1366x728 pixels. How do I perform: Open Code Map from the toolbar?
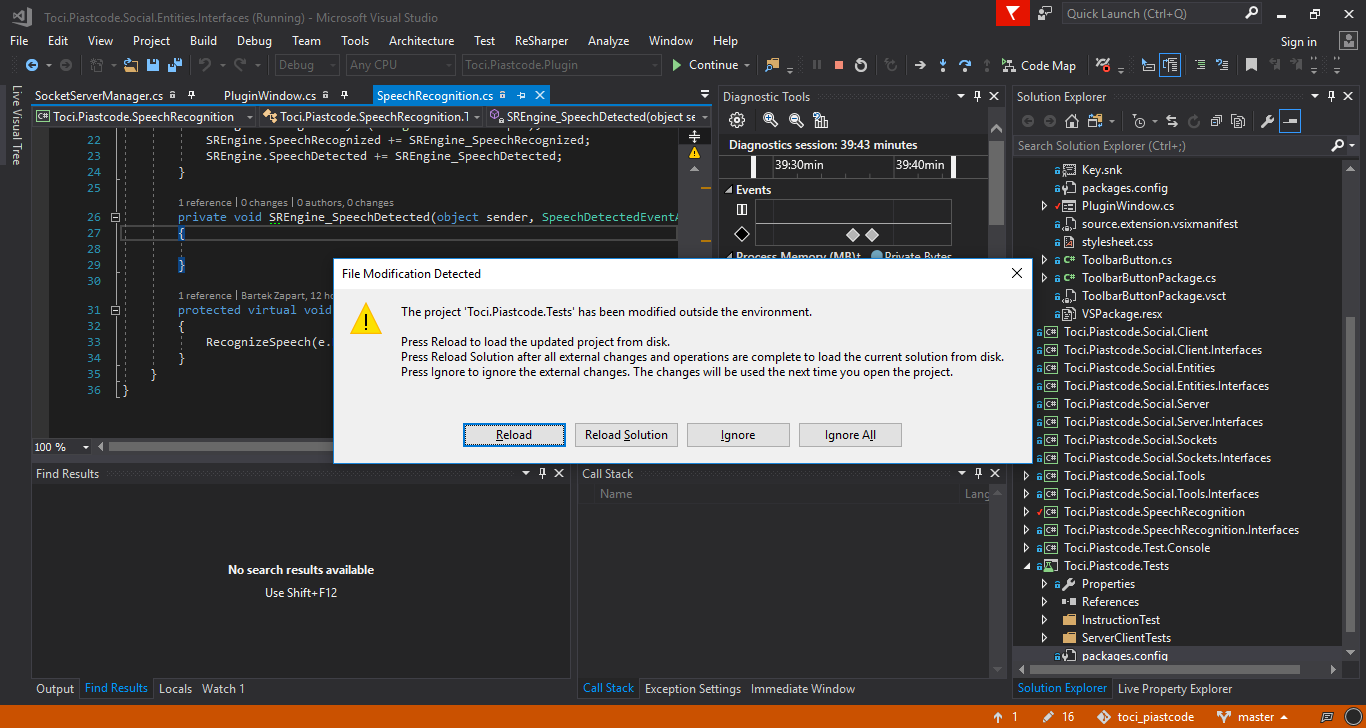click(1039, 65)
